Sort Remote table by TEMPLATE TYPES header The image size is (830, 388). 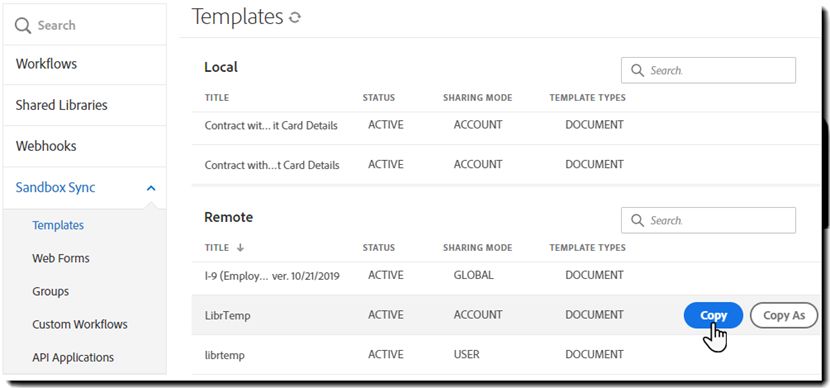click(588, 247)
